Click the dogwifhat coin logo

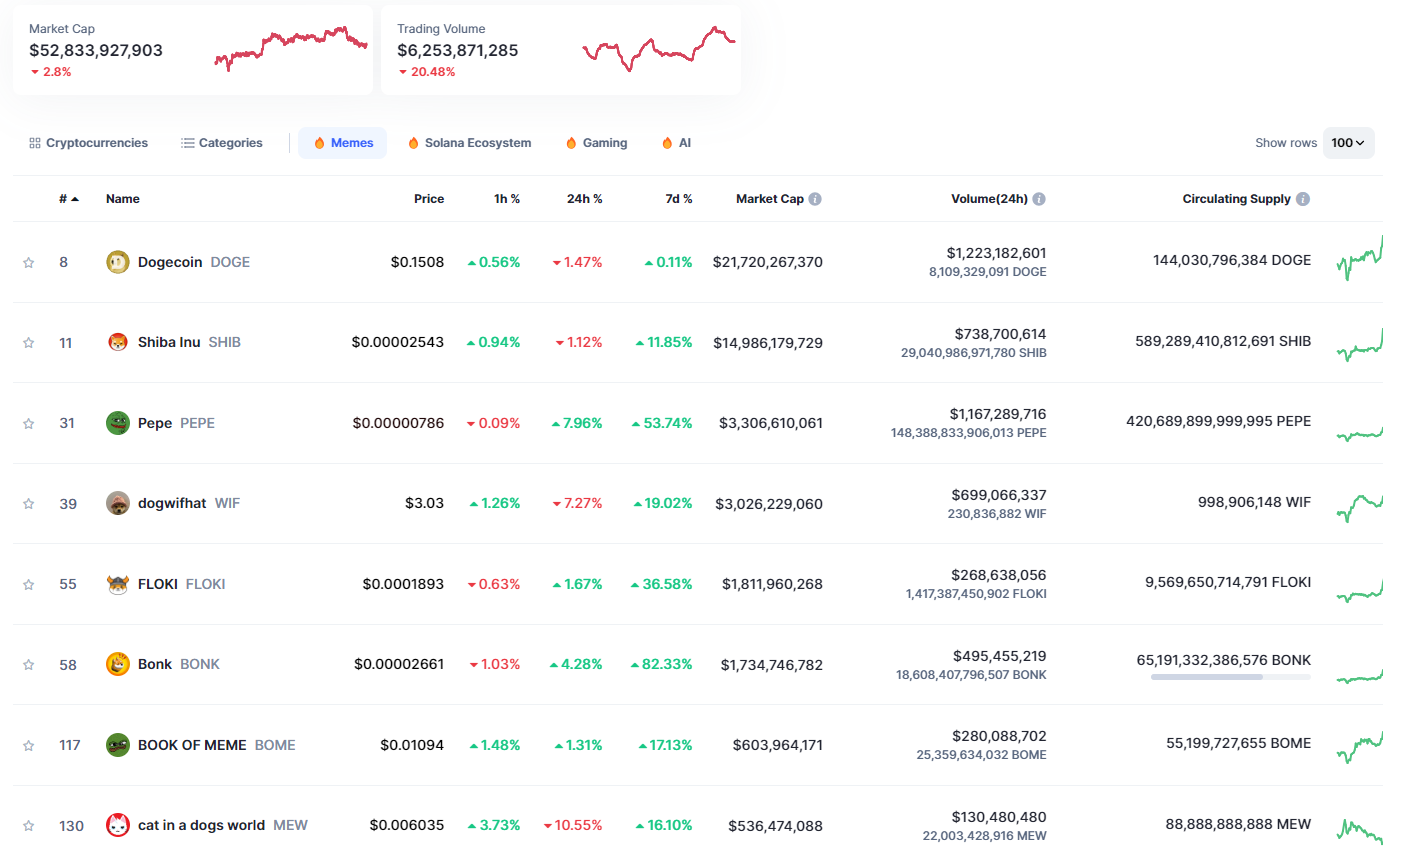[118, 503]
